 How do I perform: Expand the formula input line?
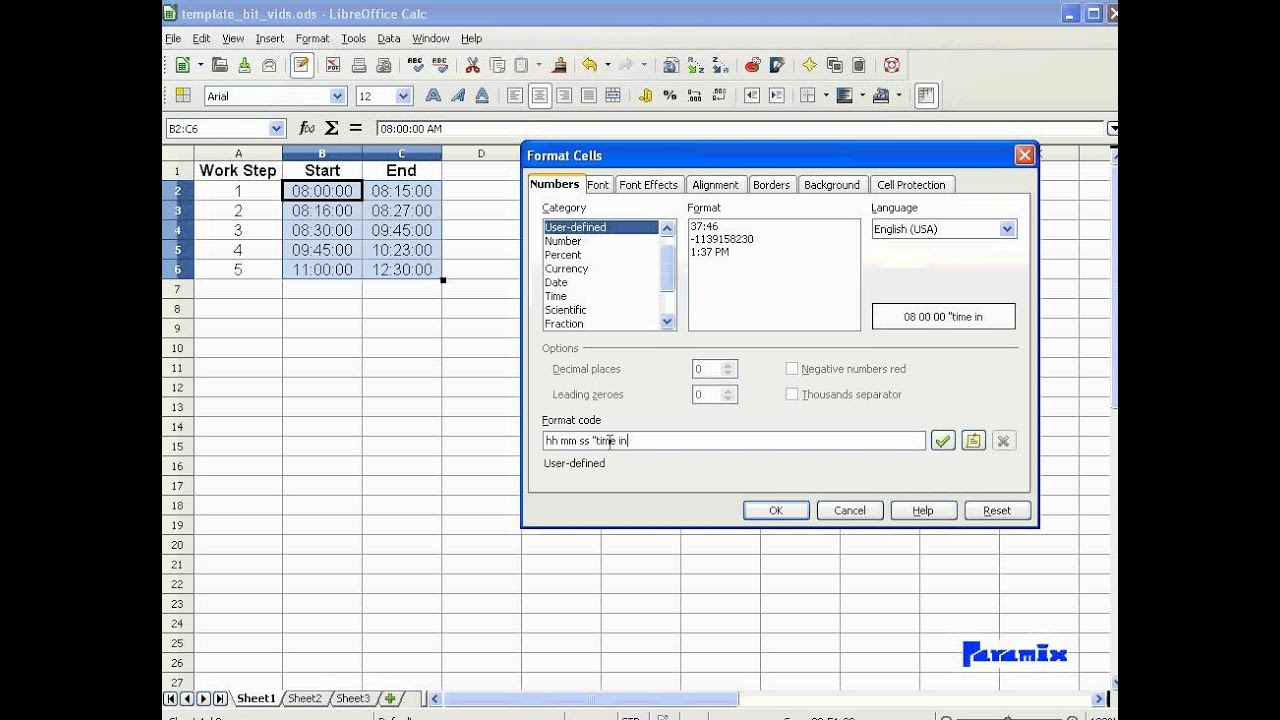[x=1113, y=128]
